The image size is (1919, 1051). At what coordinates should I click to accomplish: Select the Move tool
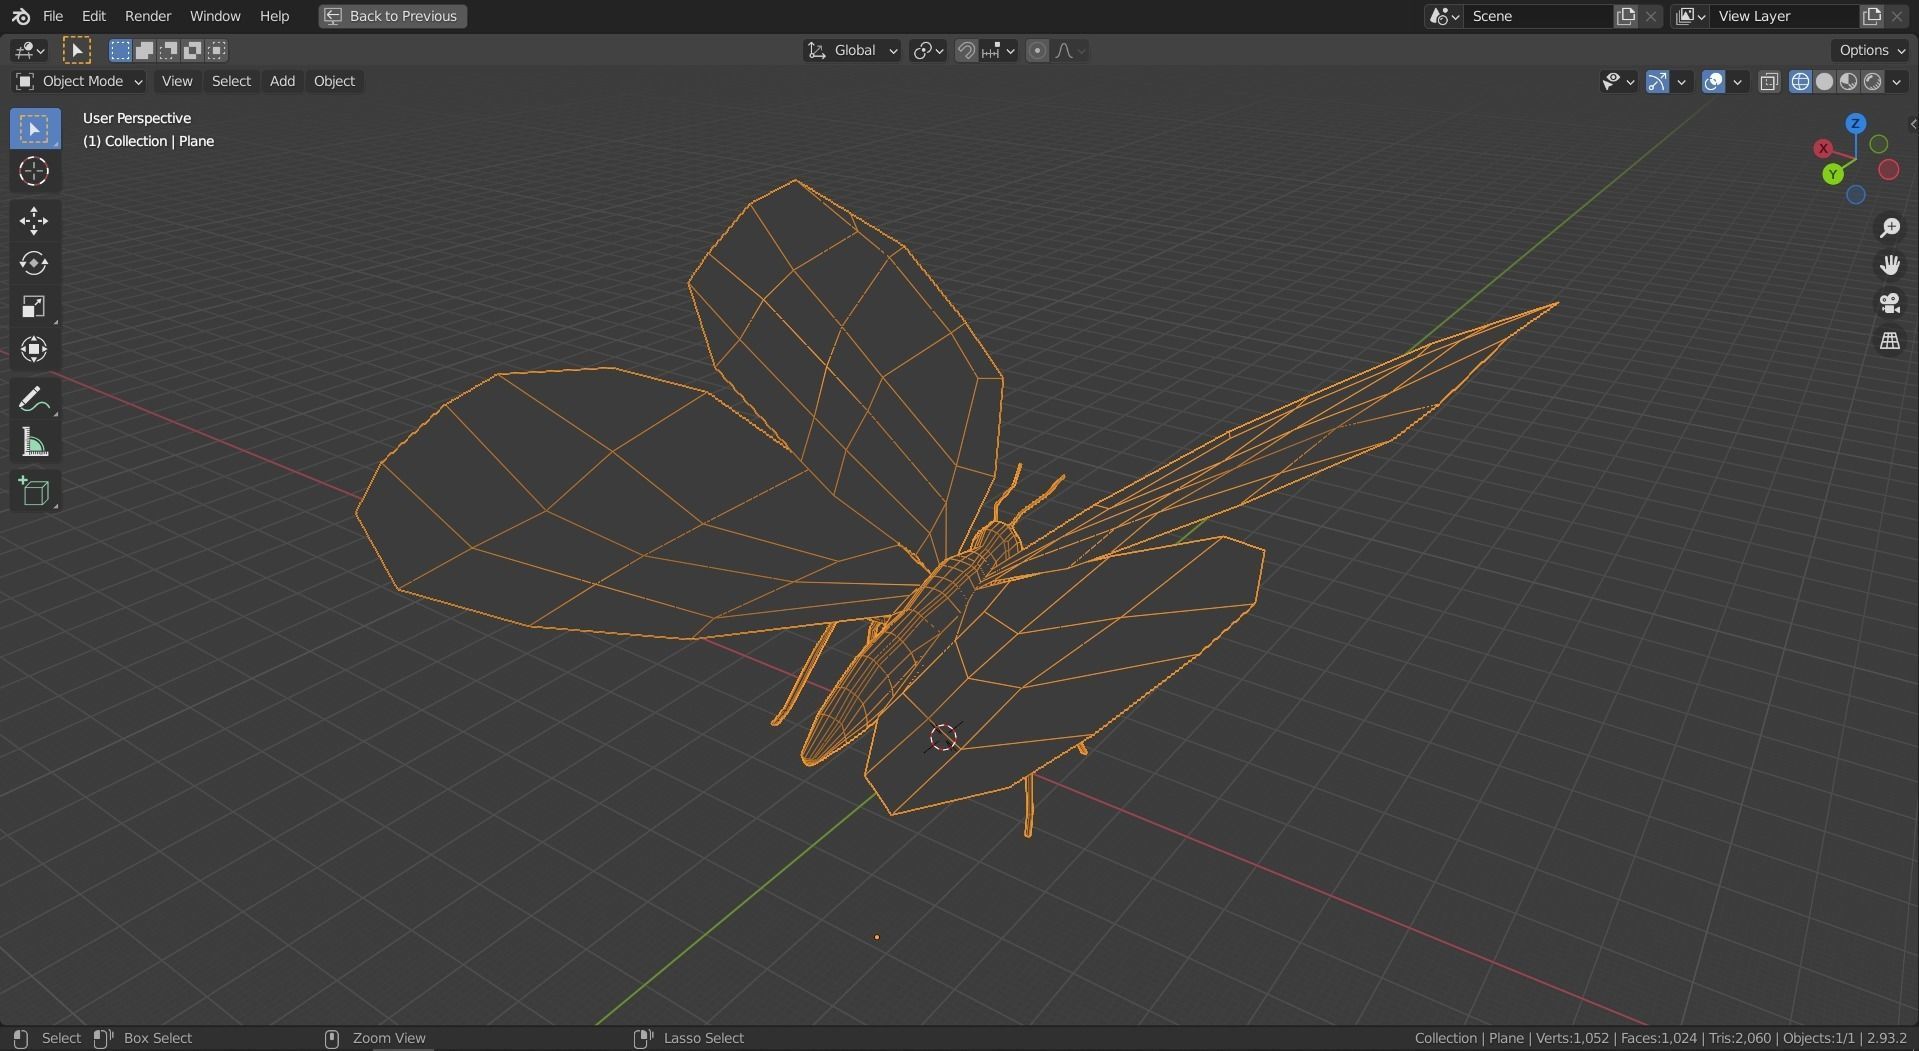34,221
